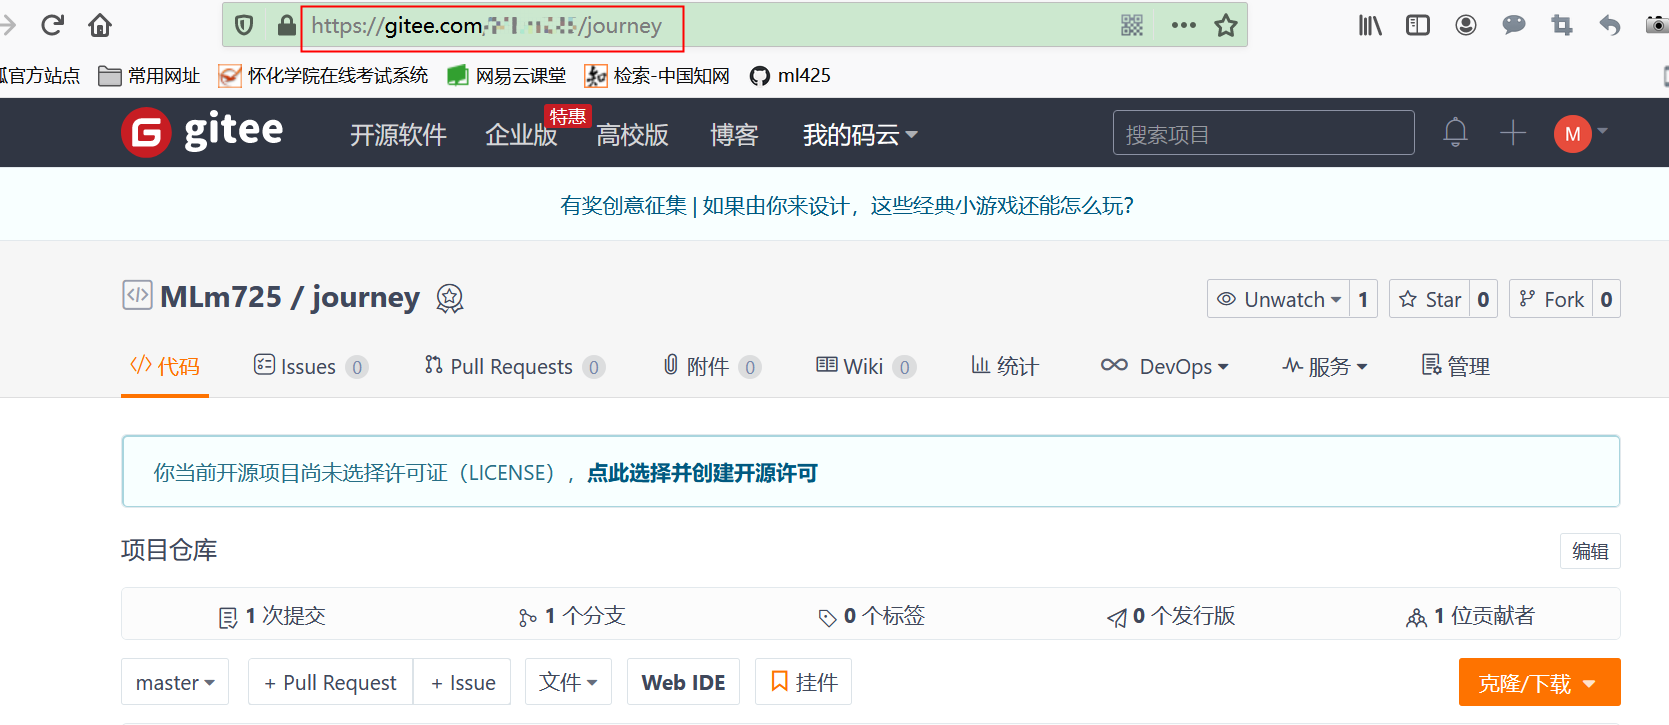
Task: Open the 博客 navigation item
Action: click(x=734, y=135)
